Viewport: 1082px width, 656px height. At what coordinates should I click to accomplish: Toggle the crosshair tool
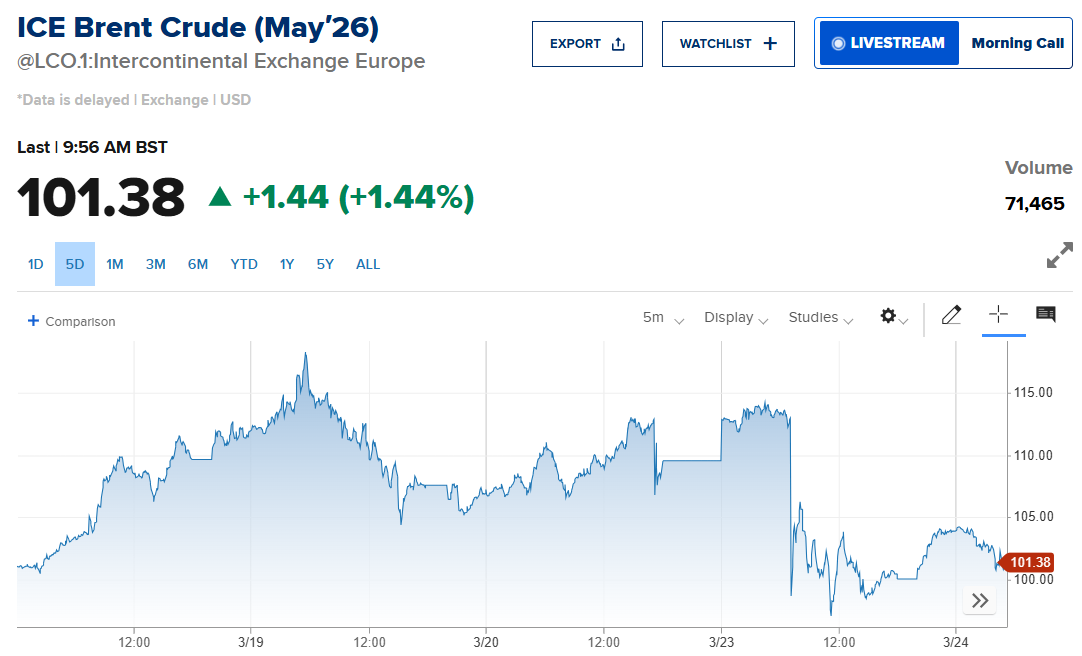[x=998, y=315]
